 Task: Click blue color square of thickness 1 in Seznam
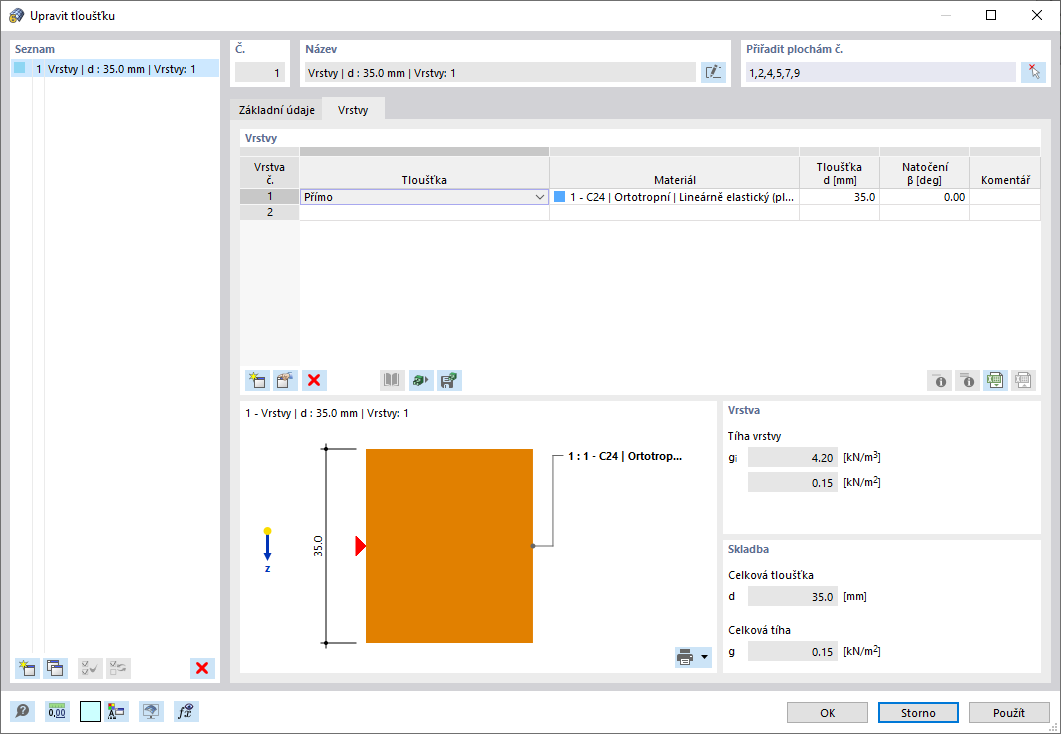20,68
